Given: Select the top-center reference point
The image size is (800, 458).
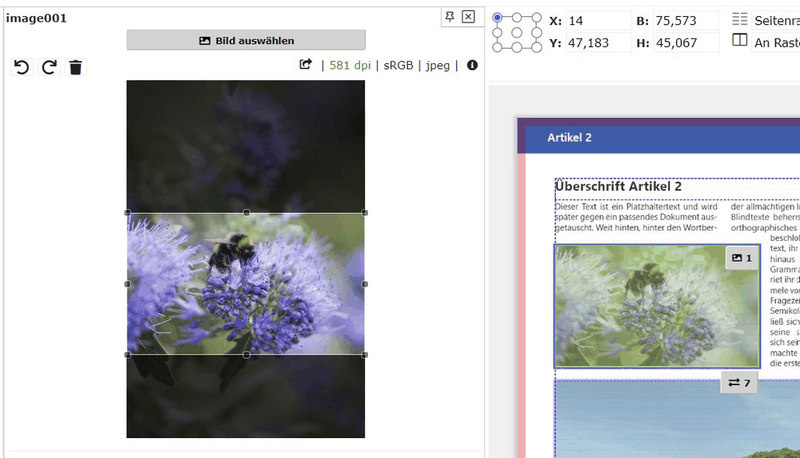Looking at the screenshot, I should (517, 18).
